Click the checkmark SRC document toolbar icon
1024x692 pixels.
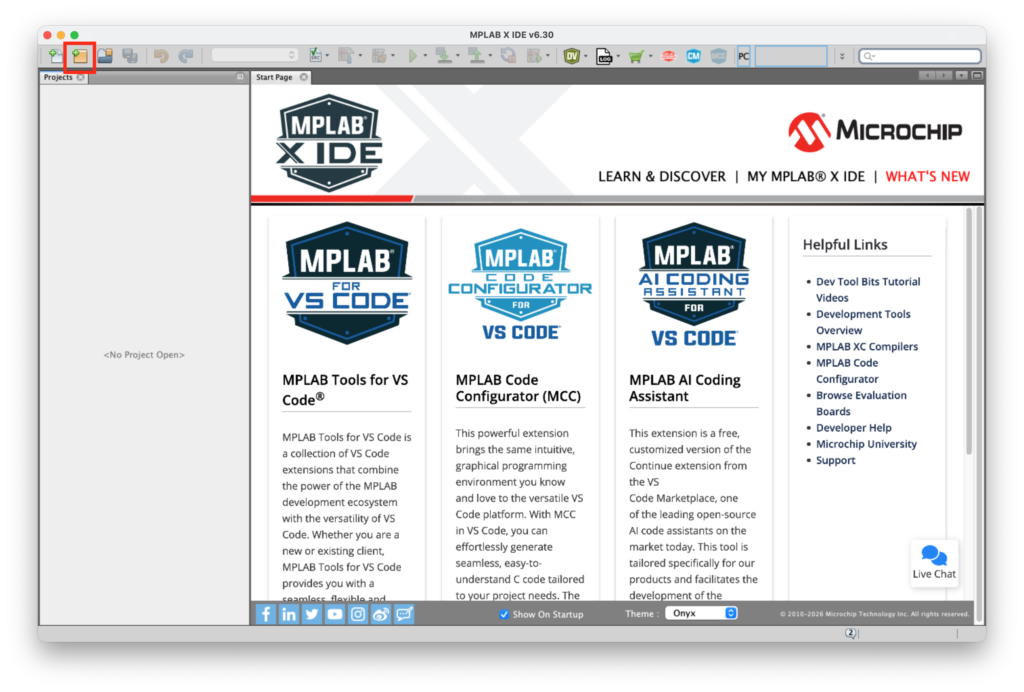click(x=315, y=56)
